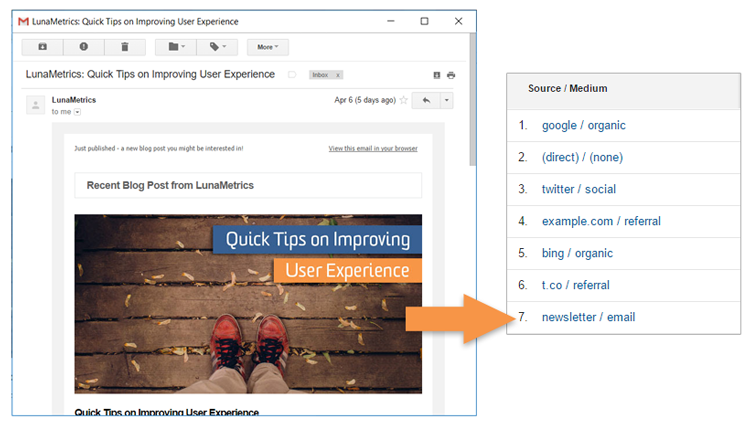
Task: Open the email in a new window icon
Action: [437, 75]
